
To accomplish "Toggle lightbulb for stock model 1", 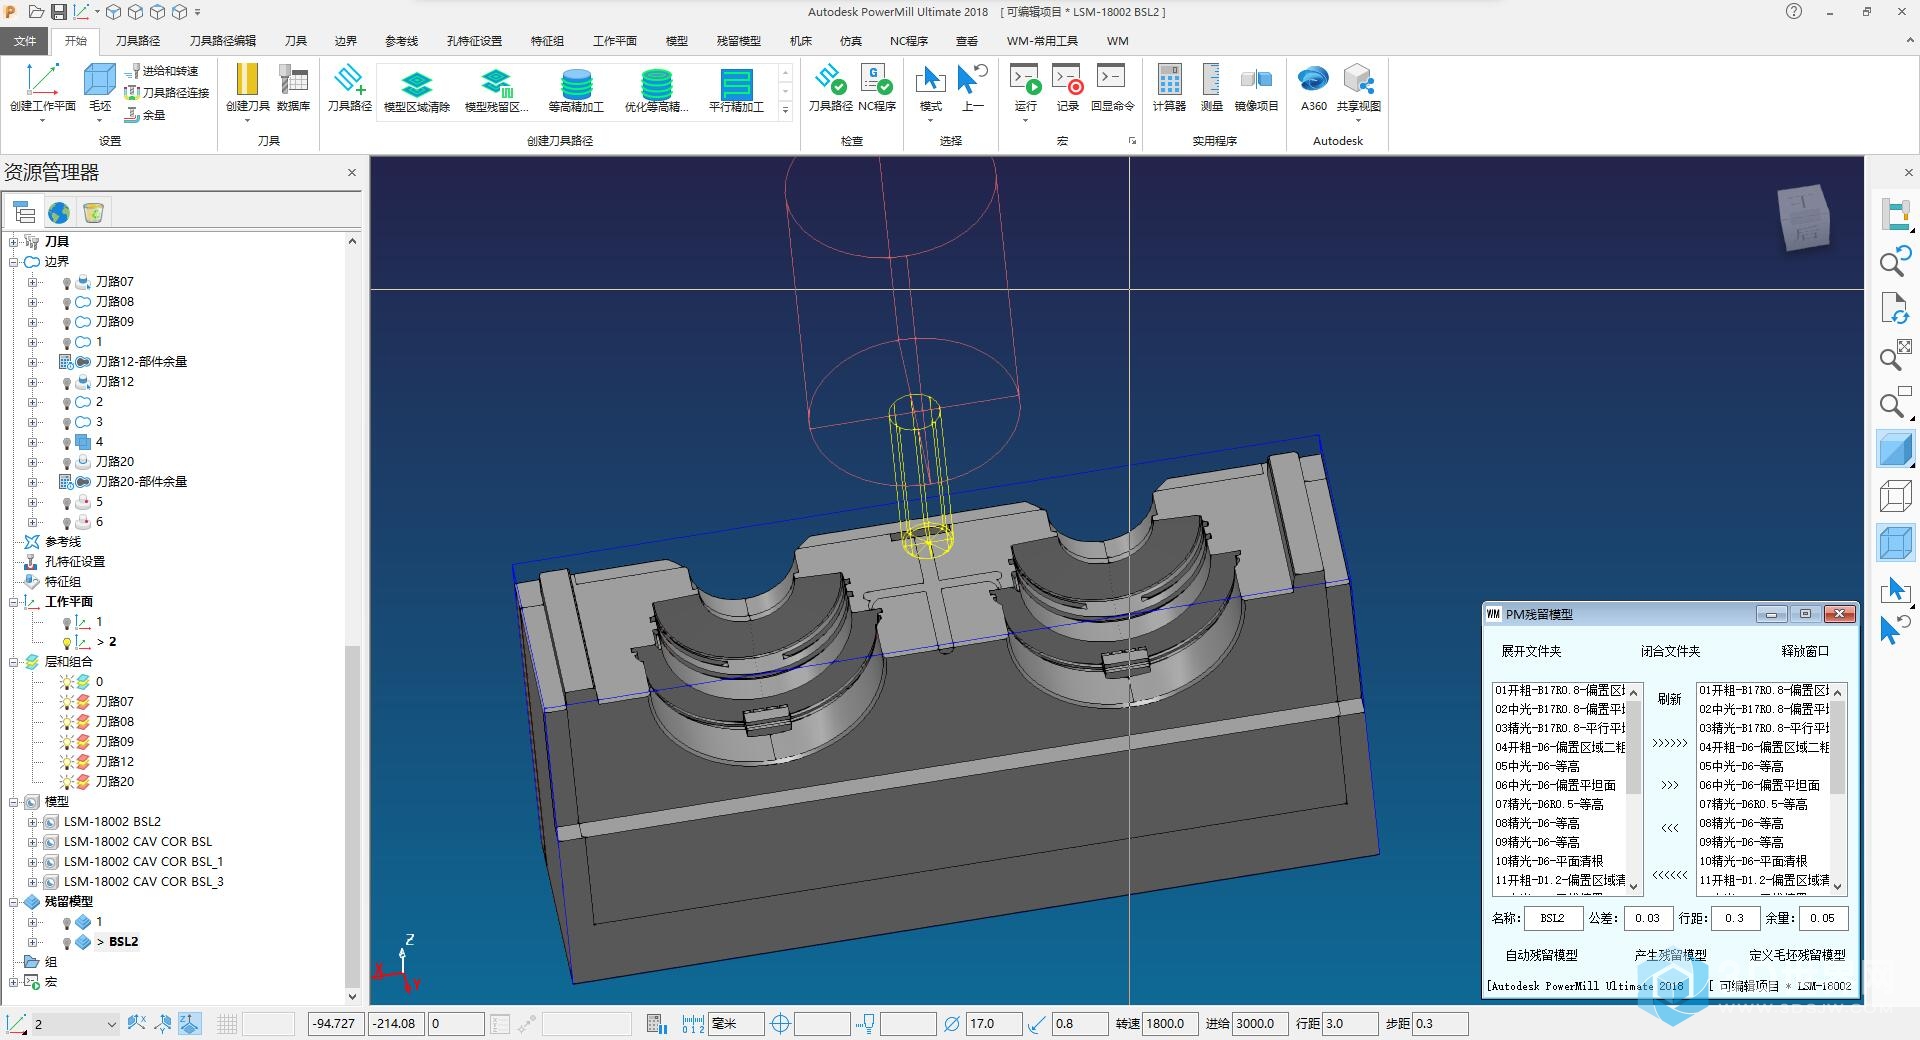I will [67, 923].
